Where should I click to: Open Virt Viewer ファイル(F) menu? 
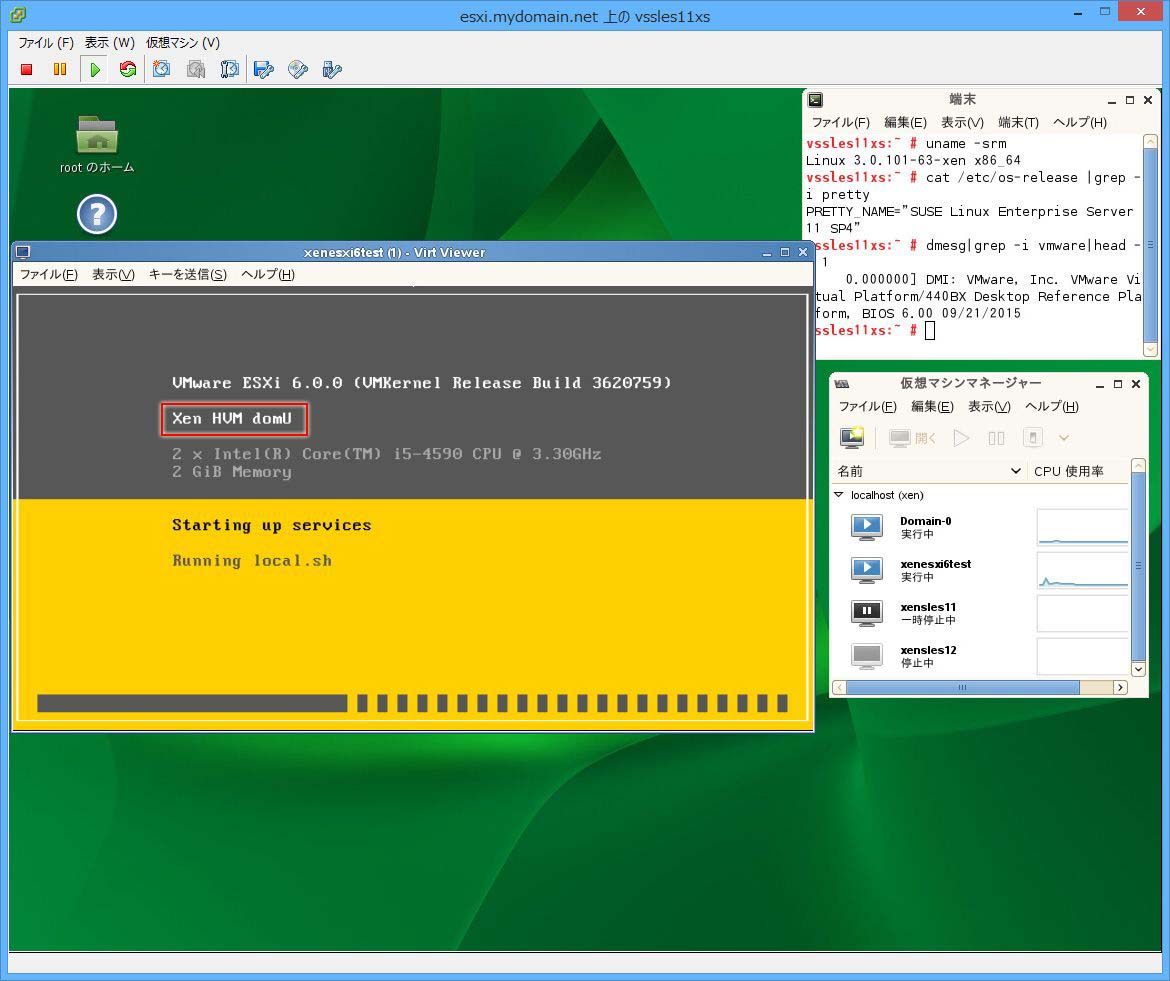[49, 275]
